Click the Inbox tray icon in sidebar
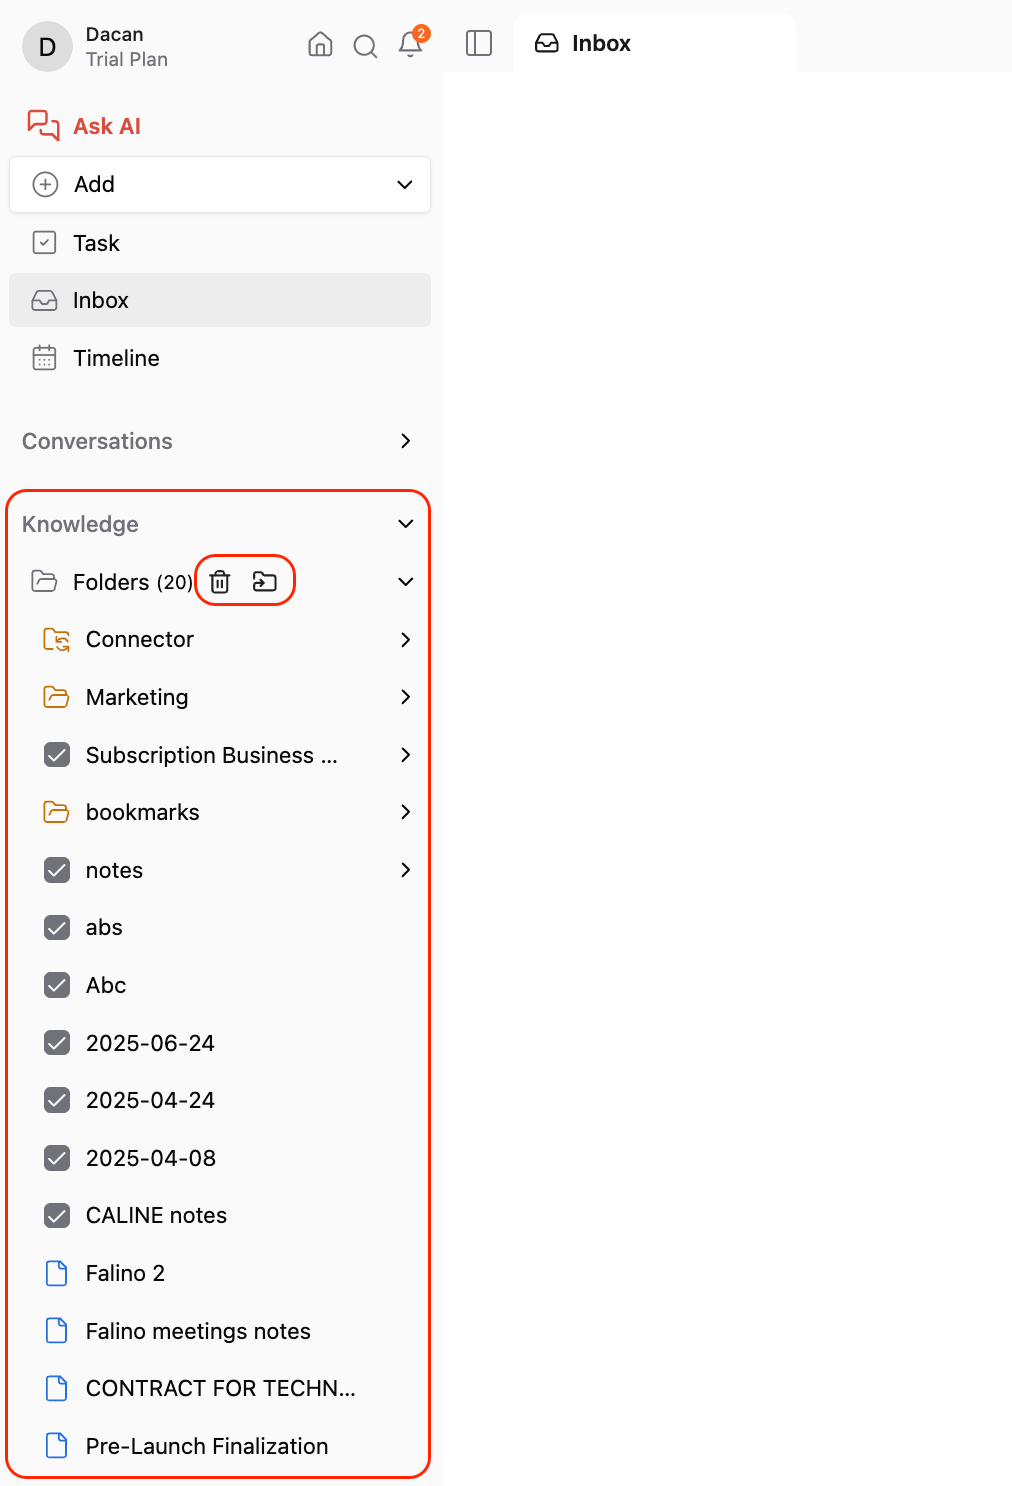 pyautogui.click(x=44, y=300)
